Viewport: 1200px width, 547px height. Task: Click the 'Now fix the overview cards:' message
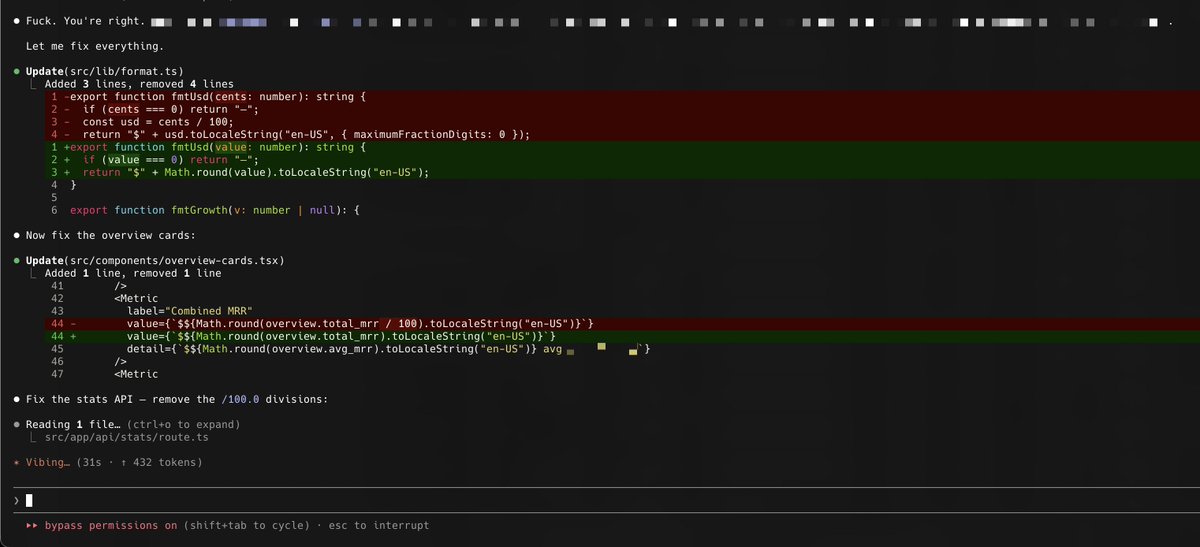113,235
